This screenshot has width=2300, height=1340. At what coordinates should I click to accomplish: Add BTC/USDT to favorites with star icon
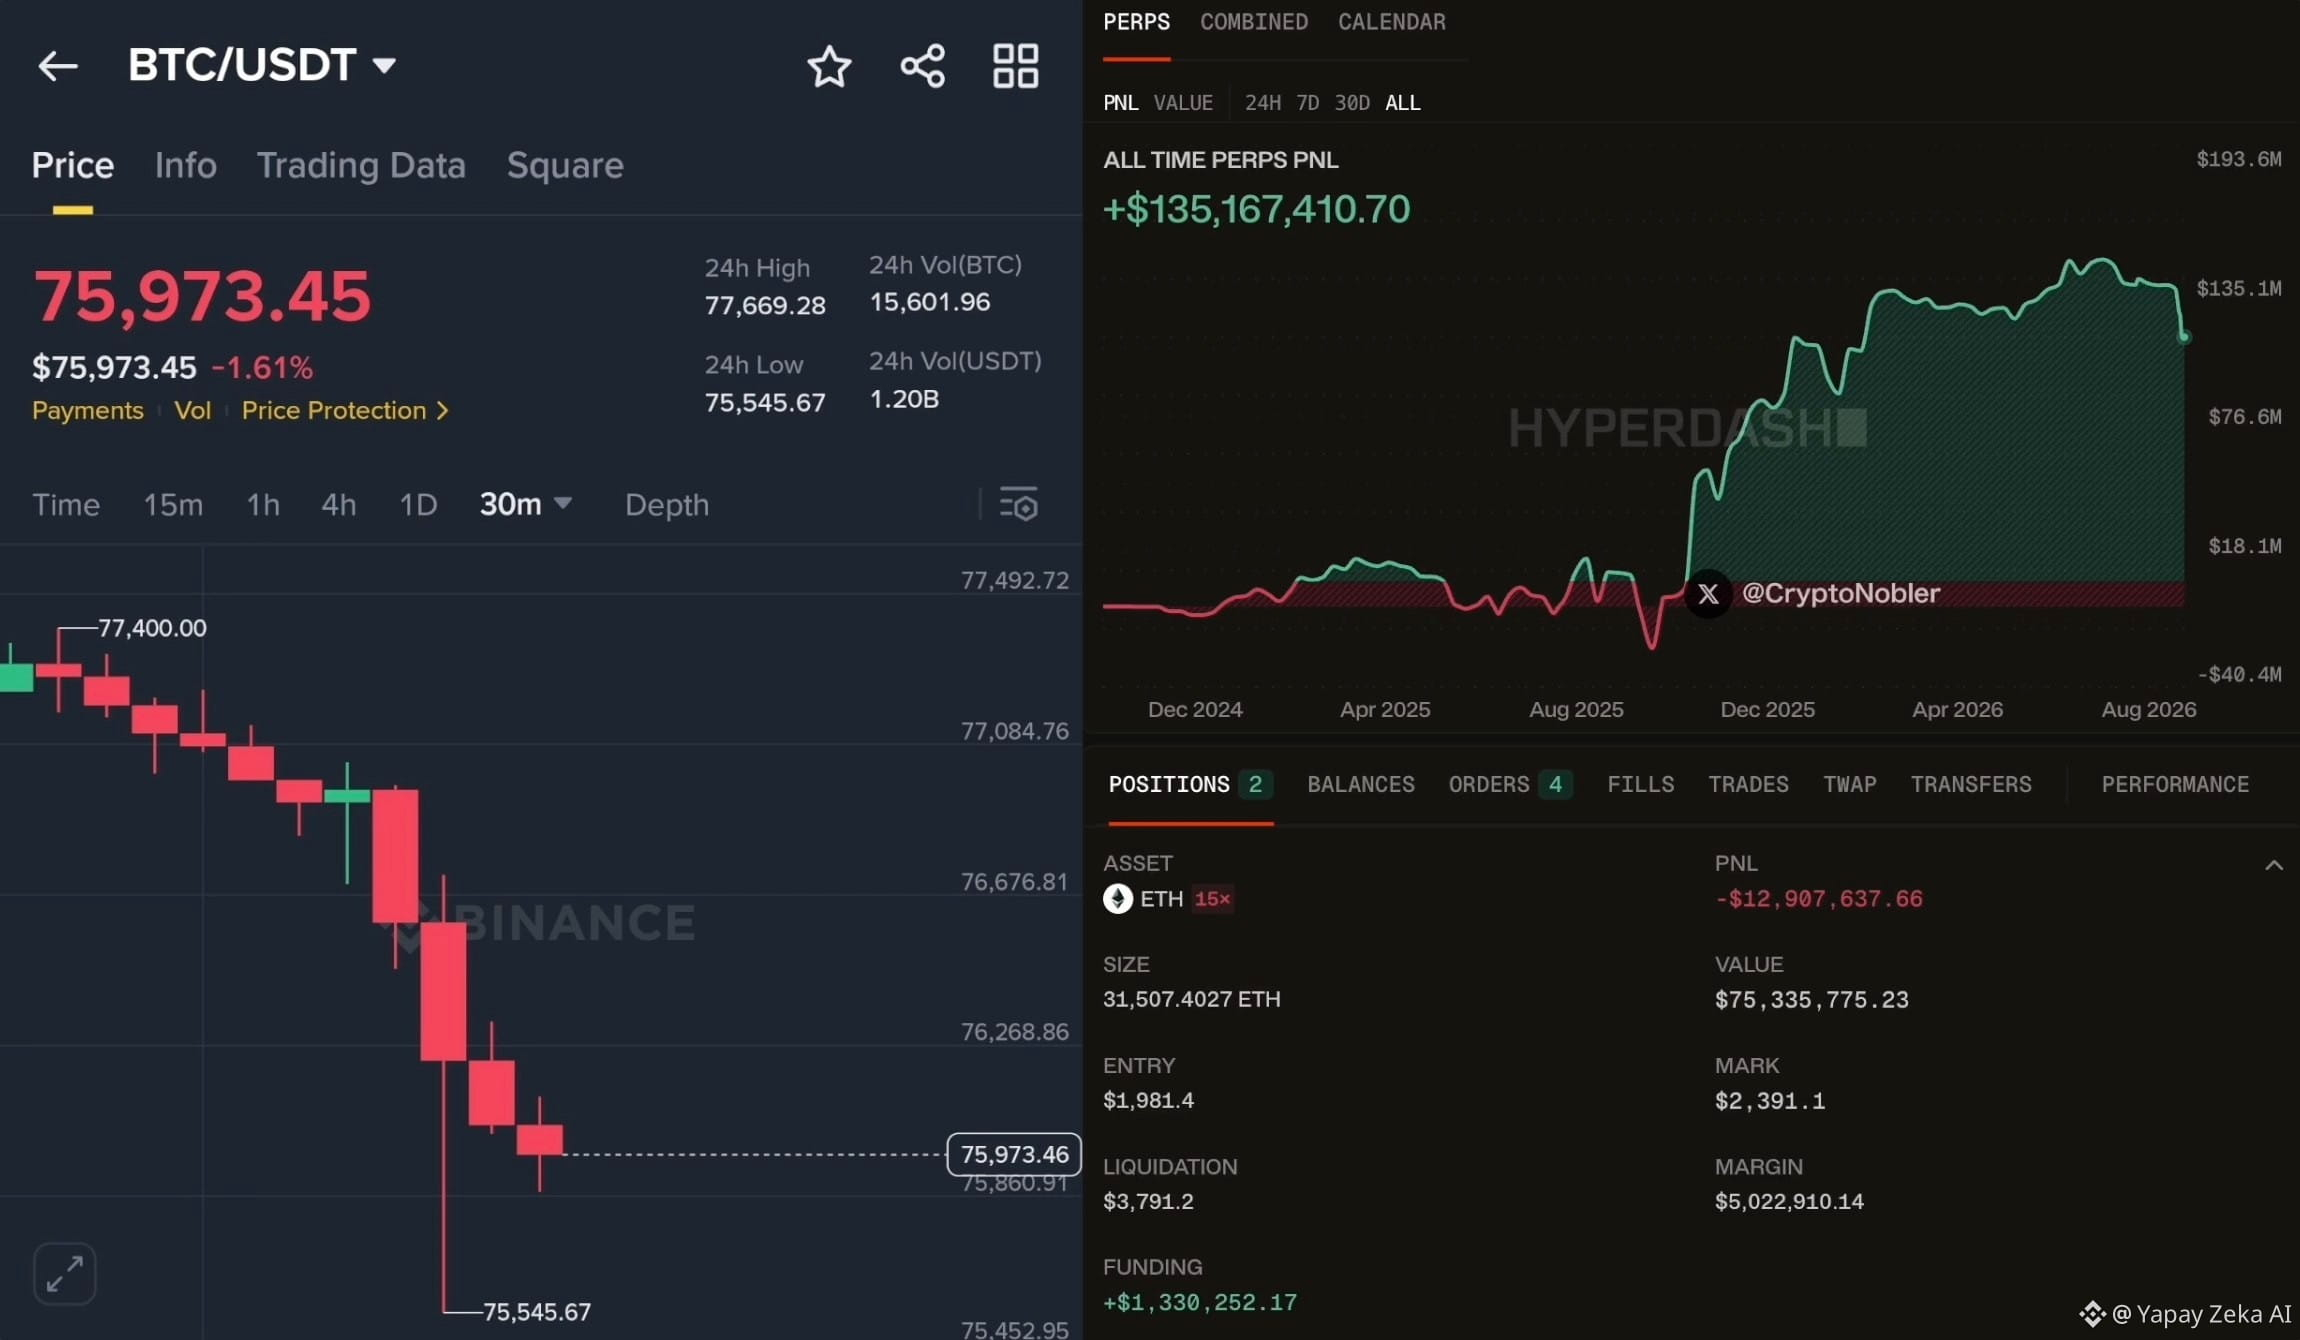829,67
